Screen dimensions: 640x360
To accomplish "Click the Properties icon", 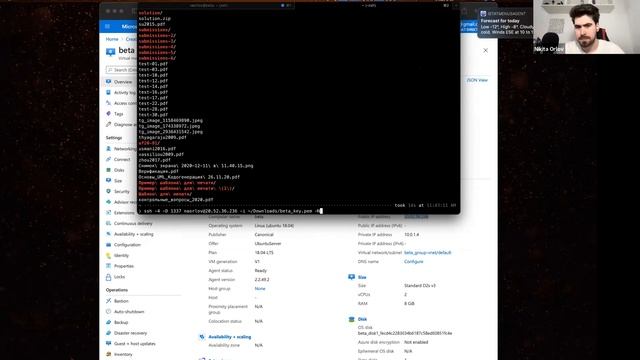I will [x=109, y=266].
